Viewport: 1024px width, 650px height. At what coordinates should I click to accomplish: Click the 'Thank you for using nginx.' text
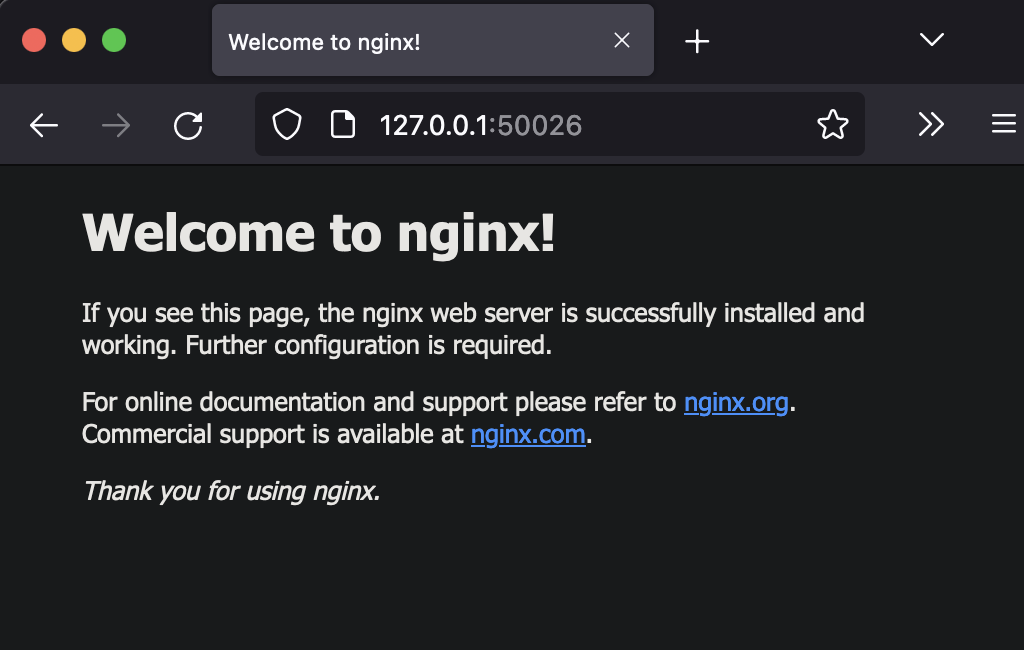231,491
